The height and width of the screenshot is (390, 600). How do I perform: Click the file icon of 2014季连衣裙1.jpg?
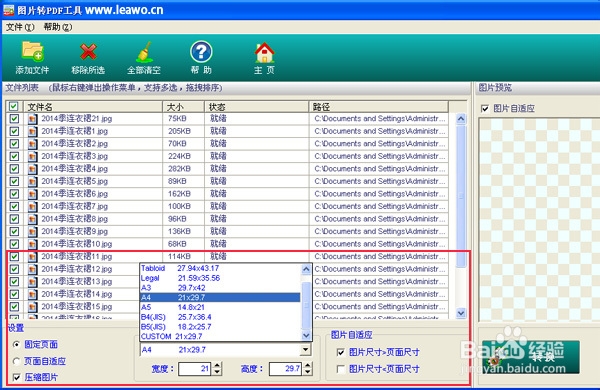pyautogui.click(x=33, y=131)
